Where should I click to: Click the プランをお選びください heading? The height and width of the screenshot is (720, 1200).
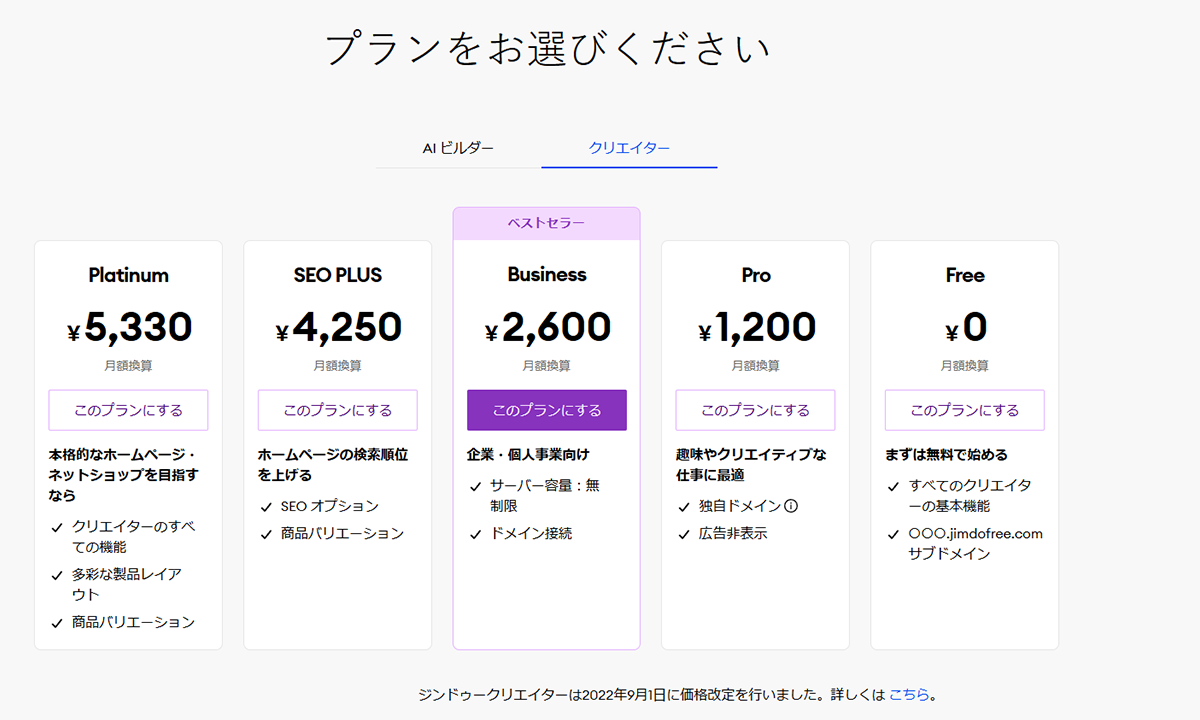point(548,49)
